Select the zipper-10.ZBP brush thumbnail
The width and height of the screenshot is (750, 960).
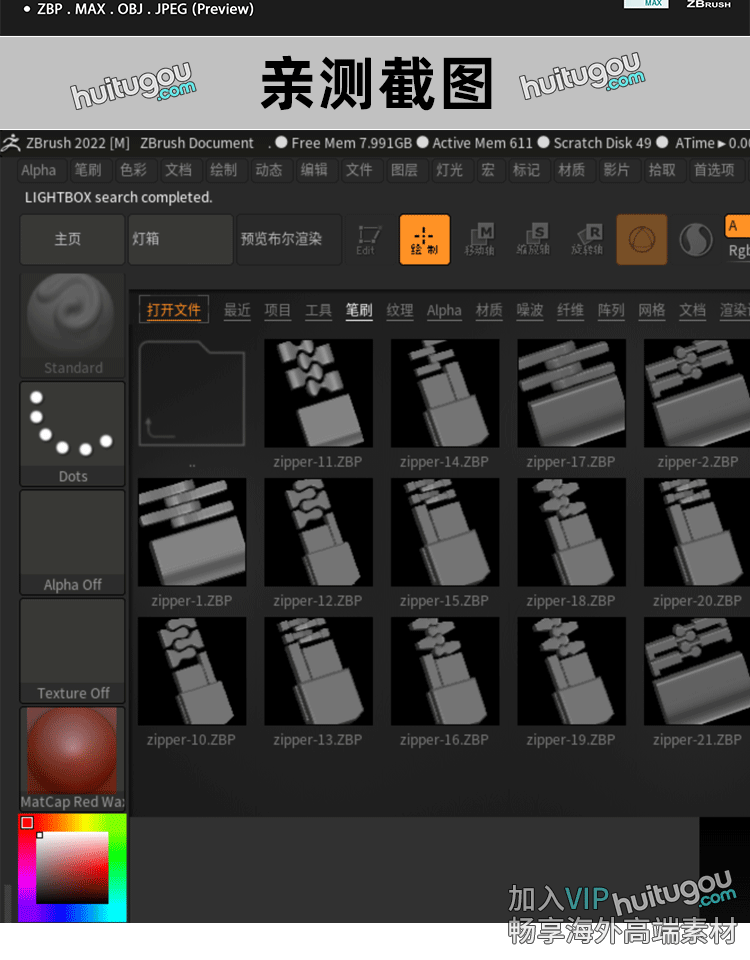point(192,671)
